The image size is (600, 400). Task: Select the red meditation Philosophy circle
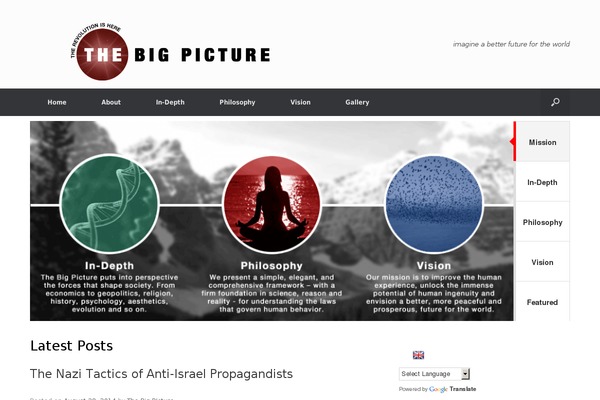point(272,204)
